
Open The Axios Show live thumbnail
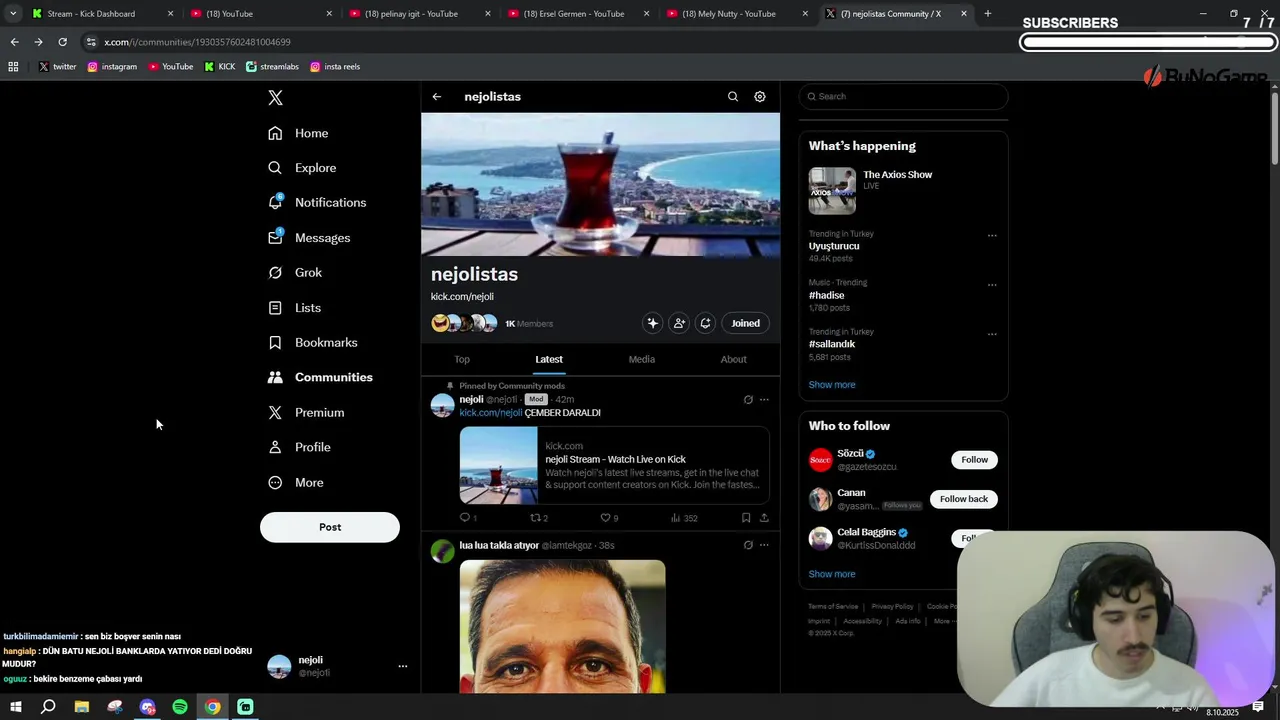click(832, 191)
